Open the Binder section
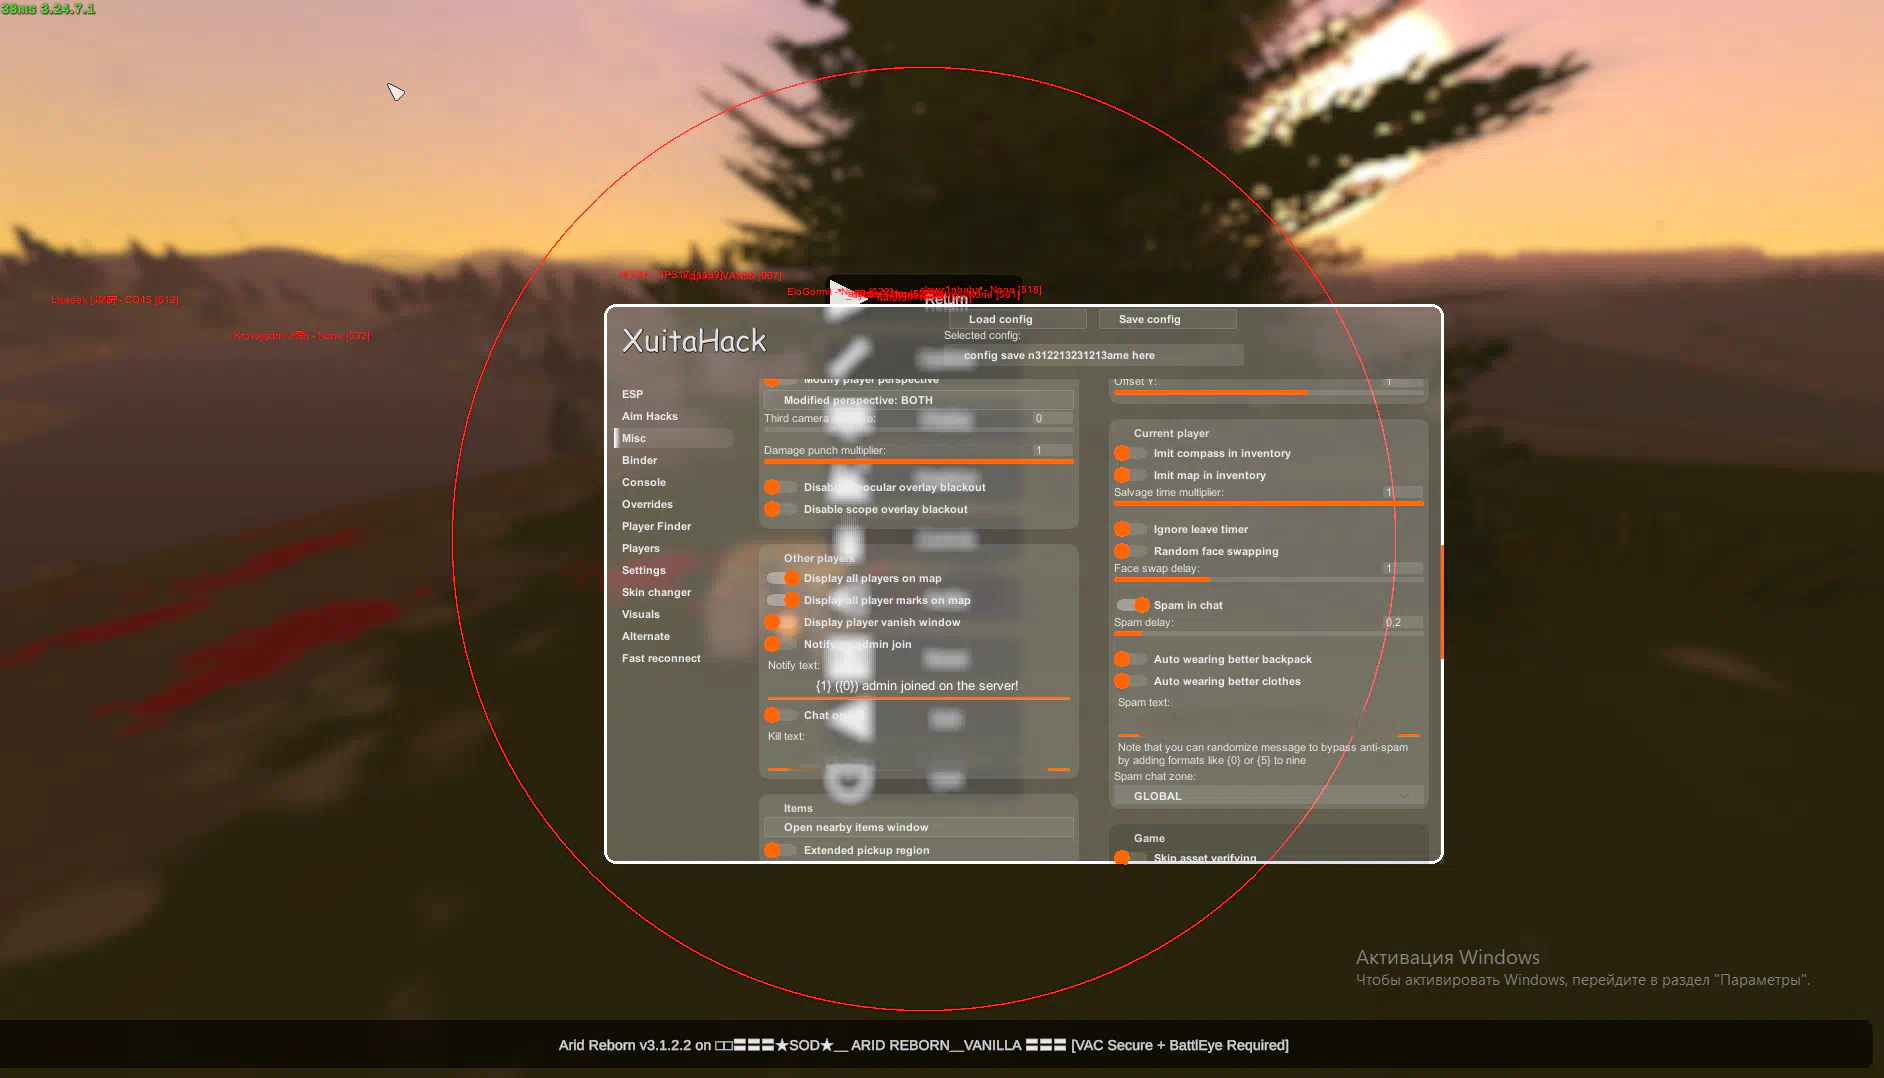Image resolution: width=1884 pixels, height=1078 pixels. (639, 460)
